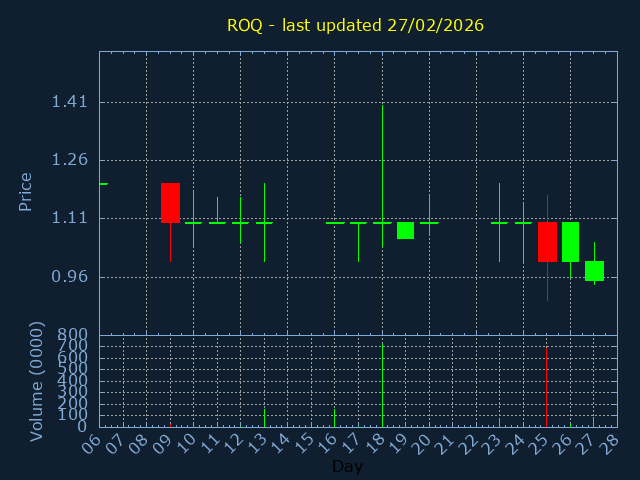The image size is (640, 480).
Task: Click the 1.26 price axis label
Action: [x=69, y=160]
